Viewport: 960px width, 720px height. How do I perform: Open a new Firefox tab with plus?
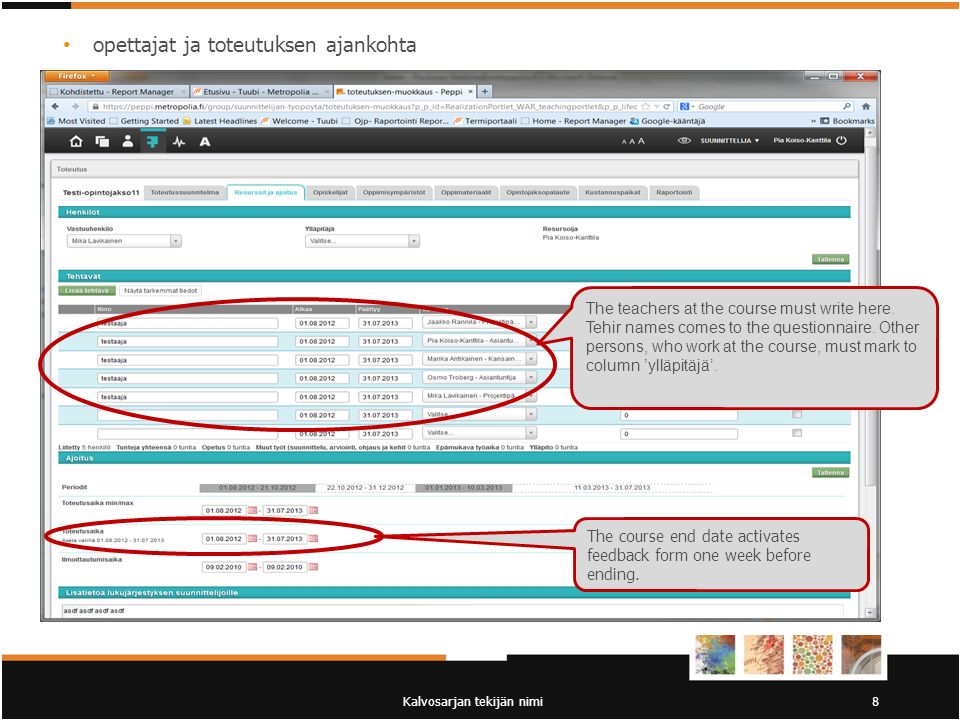[x=484, y=91]
